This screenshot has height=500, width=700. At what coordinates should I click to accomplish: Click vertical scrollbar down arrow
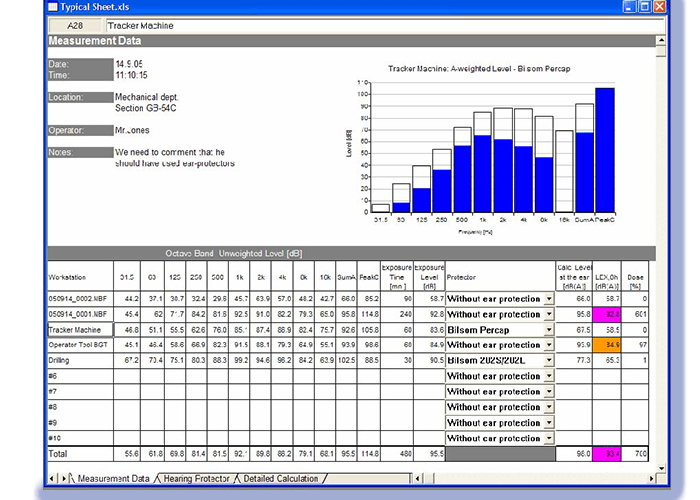(x=661, y=468)
